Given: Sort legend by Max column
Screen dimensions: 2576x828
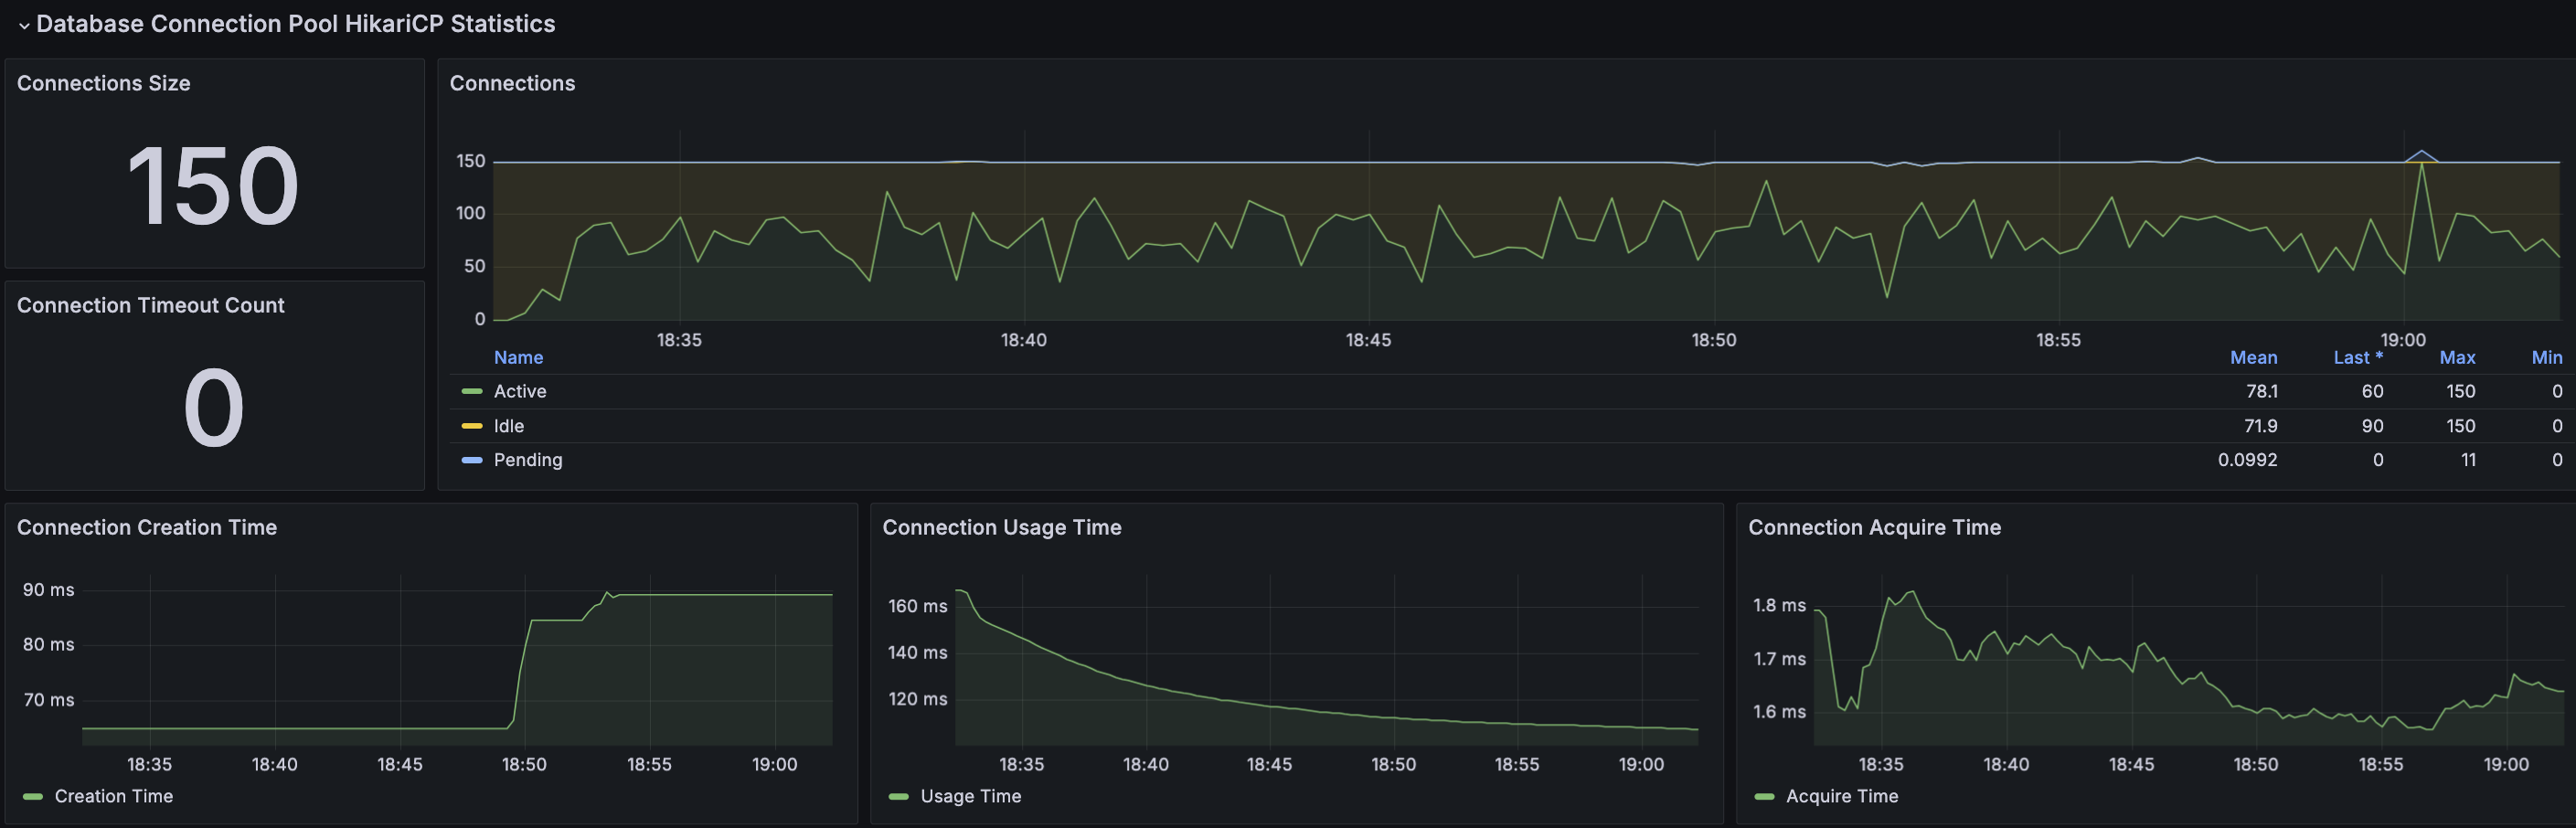Looking at the screenshot, I should coord(2457,358).
